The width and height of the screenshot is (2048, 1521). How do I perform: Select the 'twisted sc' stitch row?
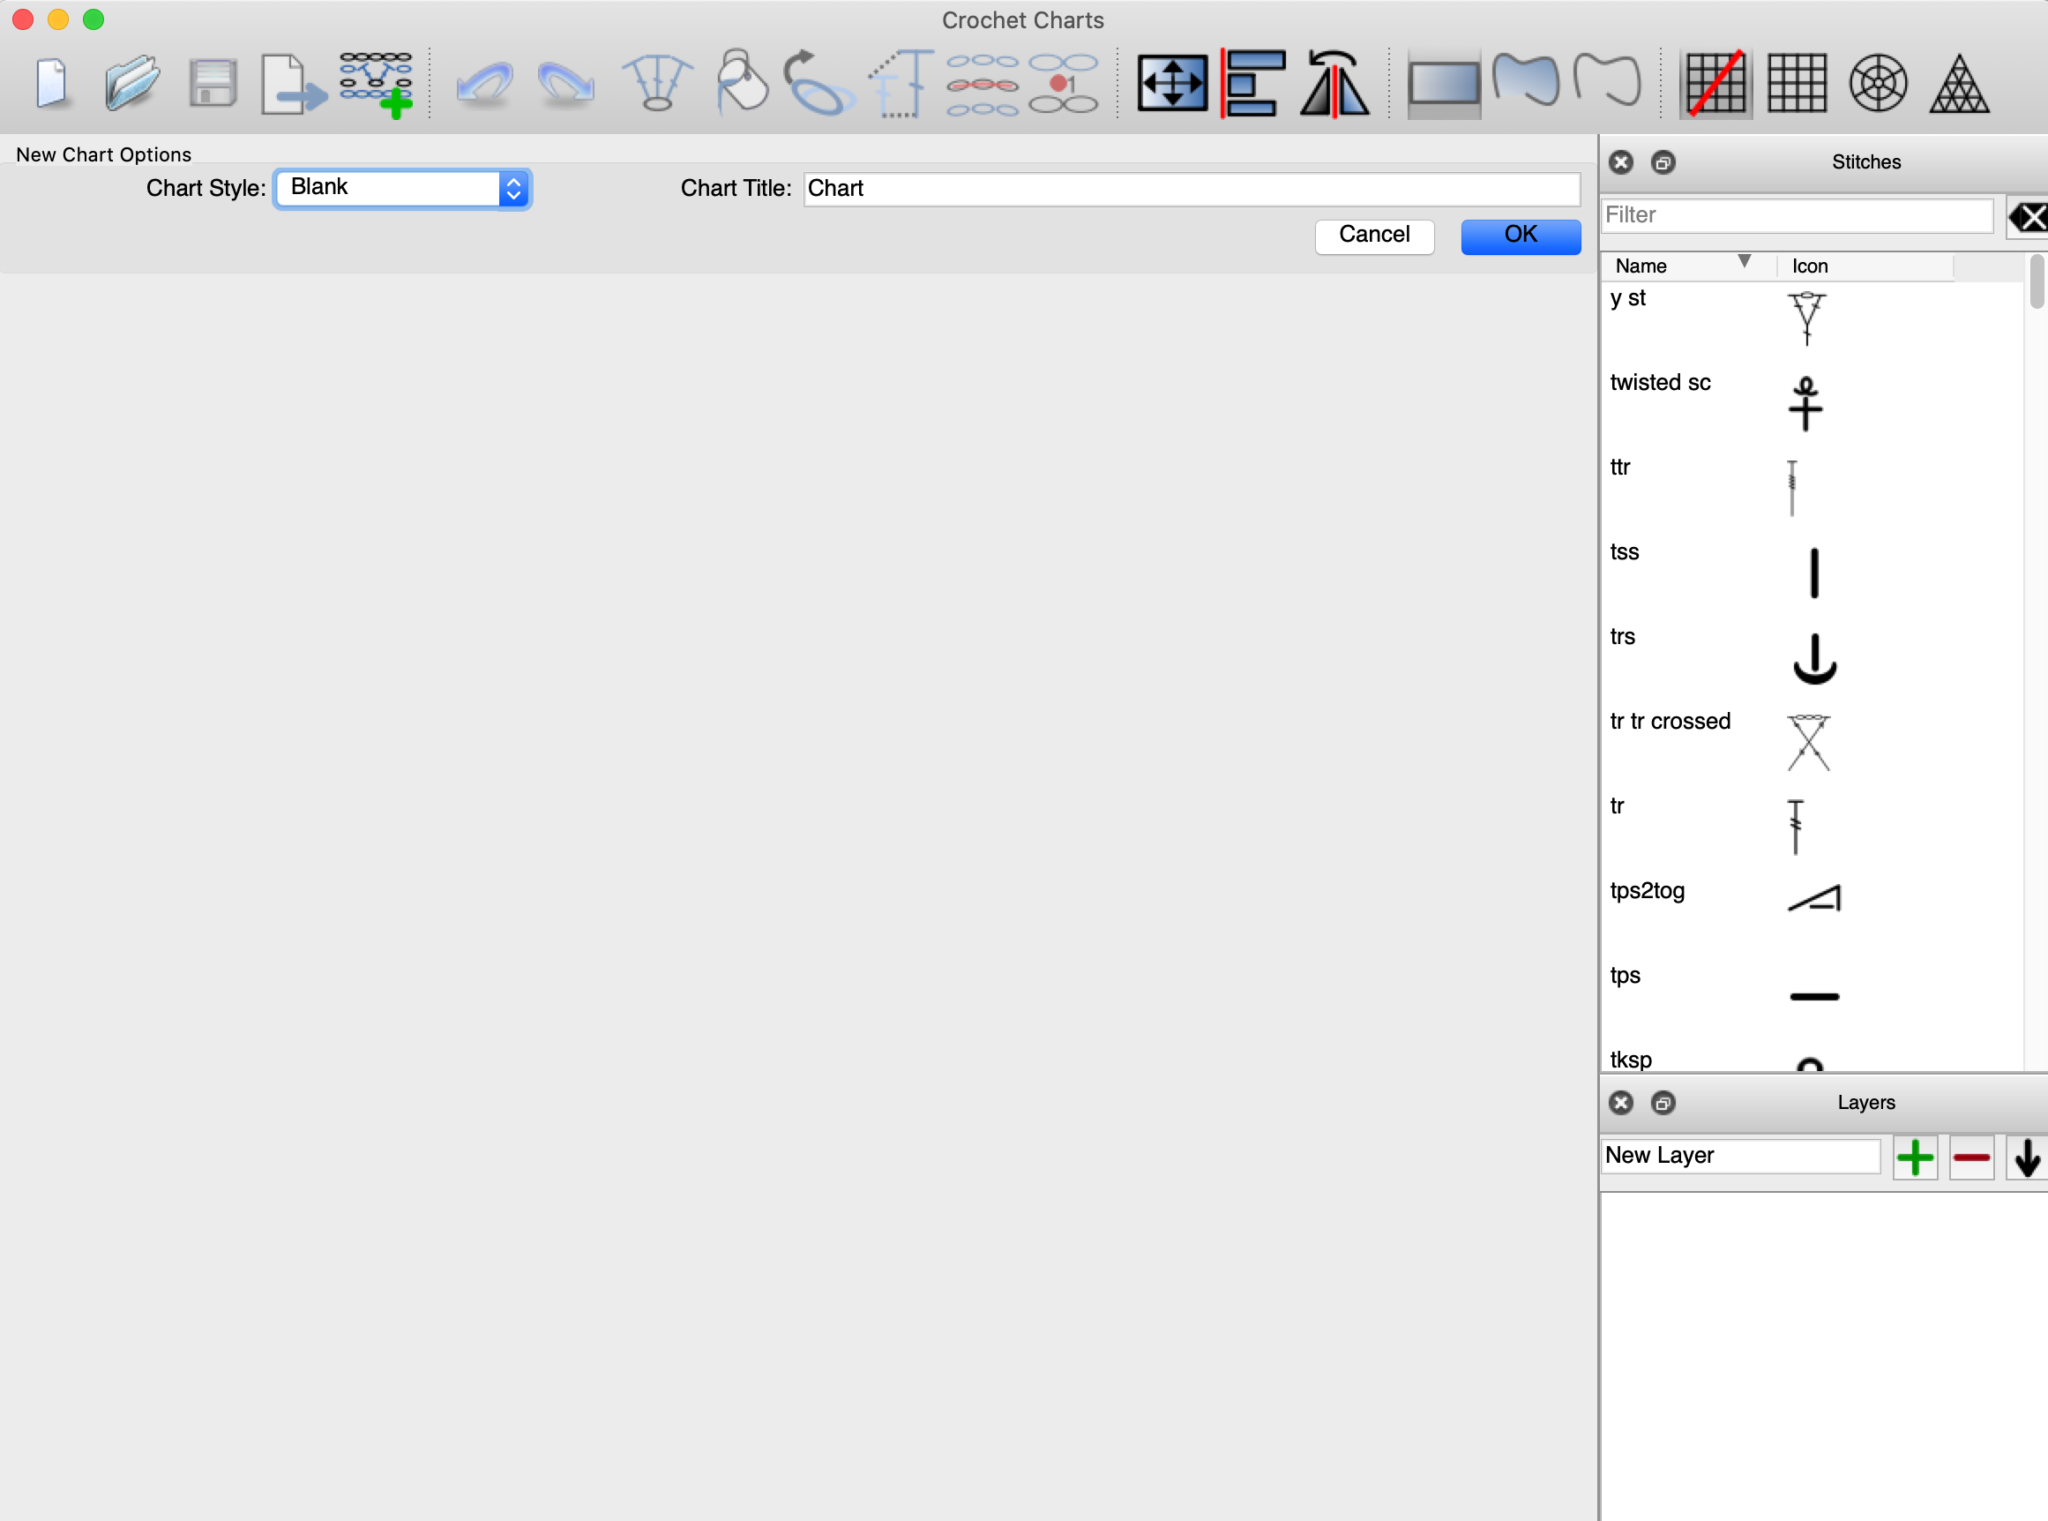coord(1661,383)
